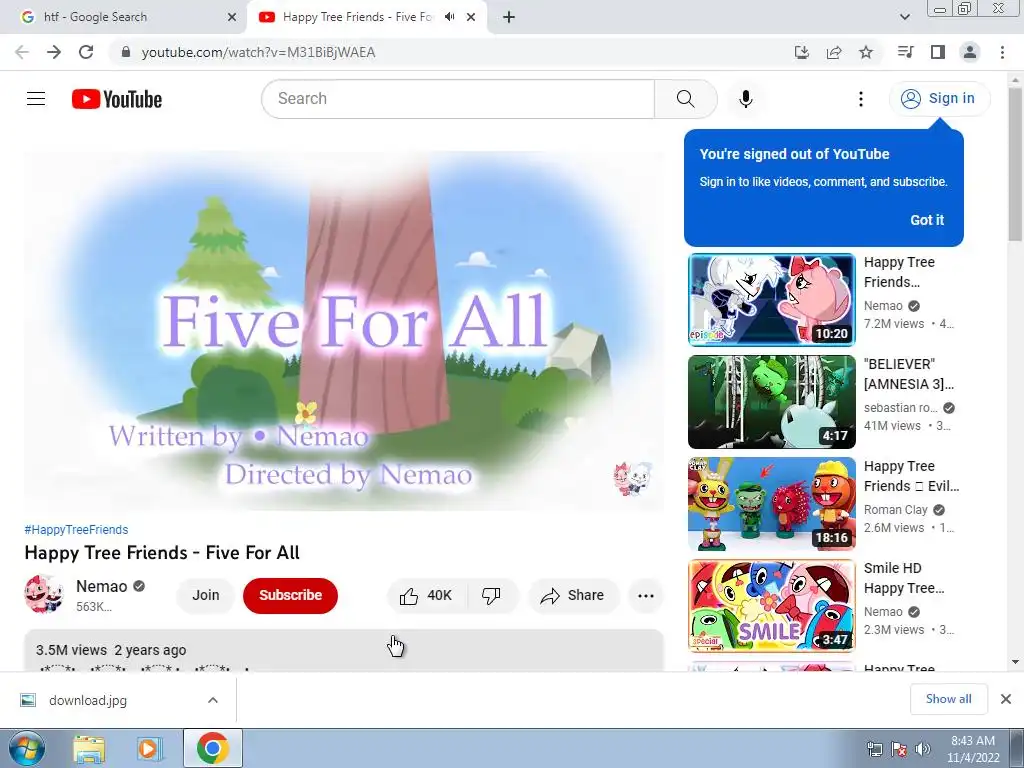Expand download.jpg options chevron
The image size is (1024, 768).
point(213,700)
